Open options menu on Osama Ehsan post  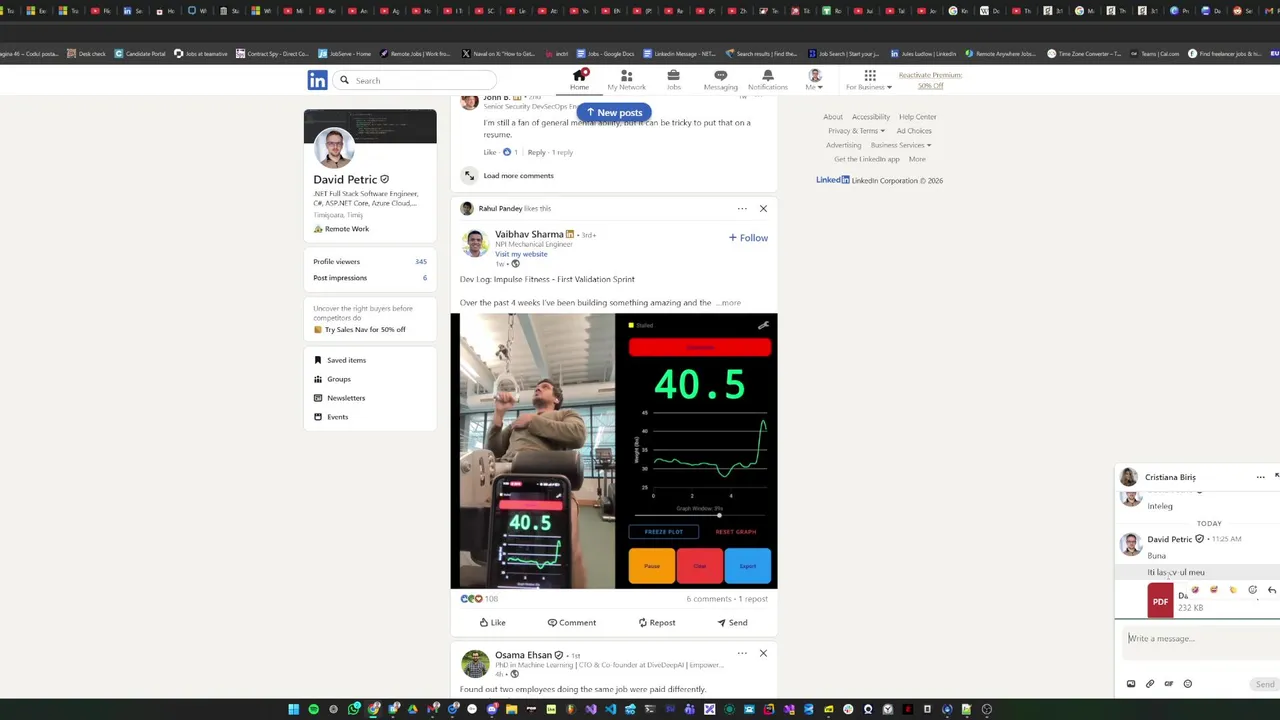coord(742,653)
